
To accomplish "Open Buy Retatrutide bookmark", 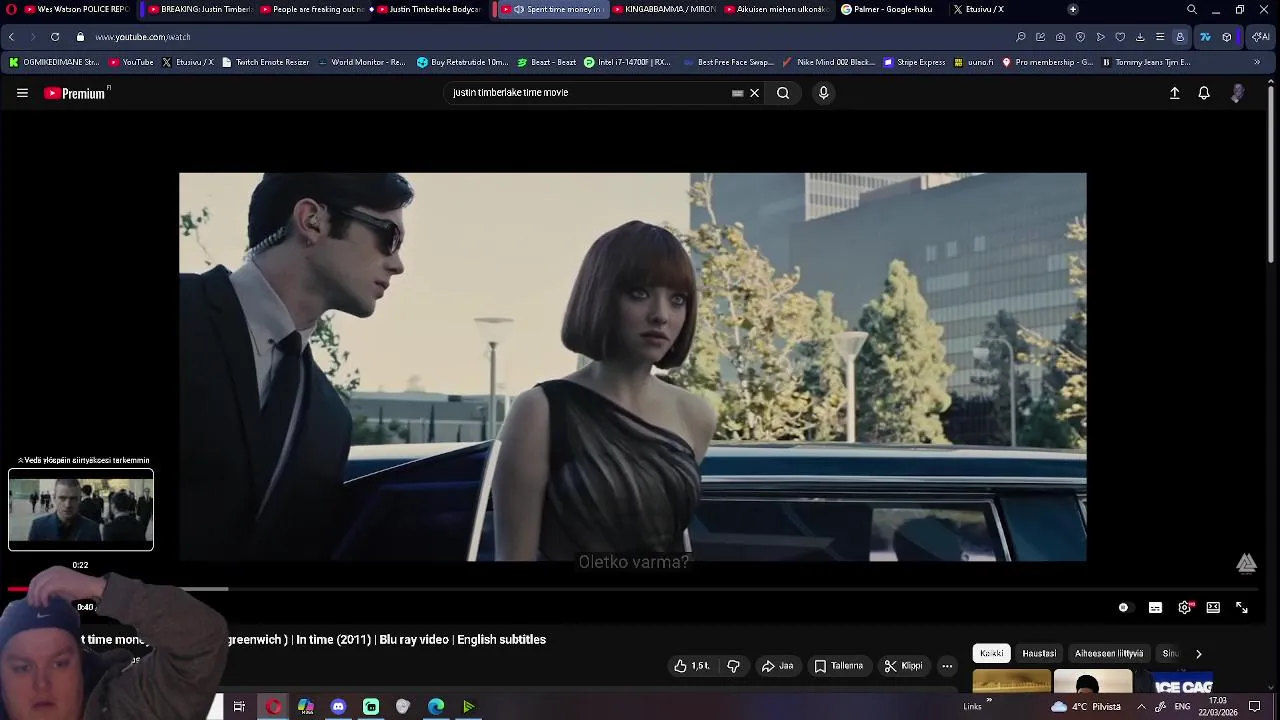I will point(463,62).
